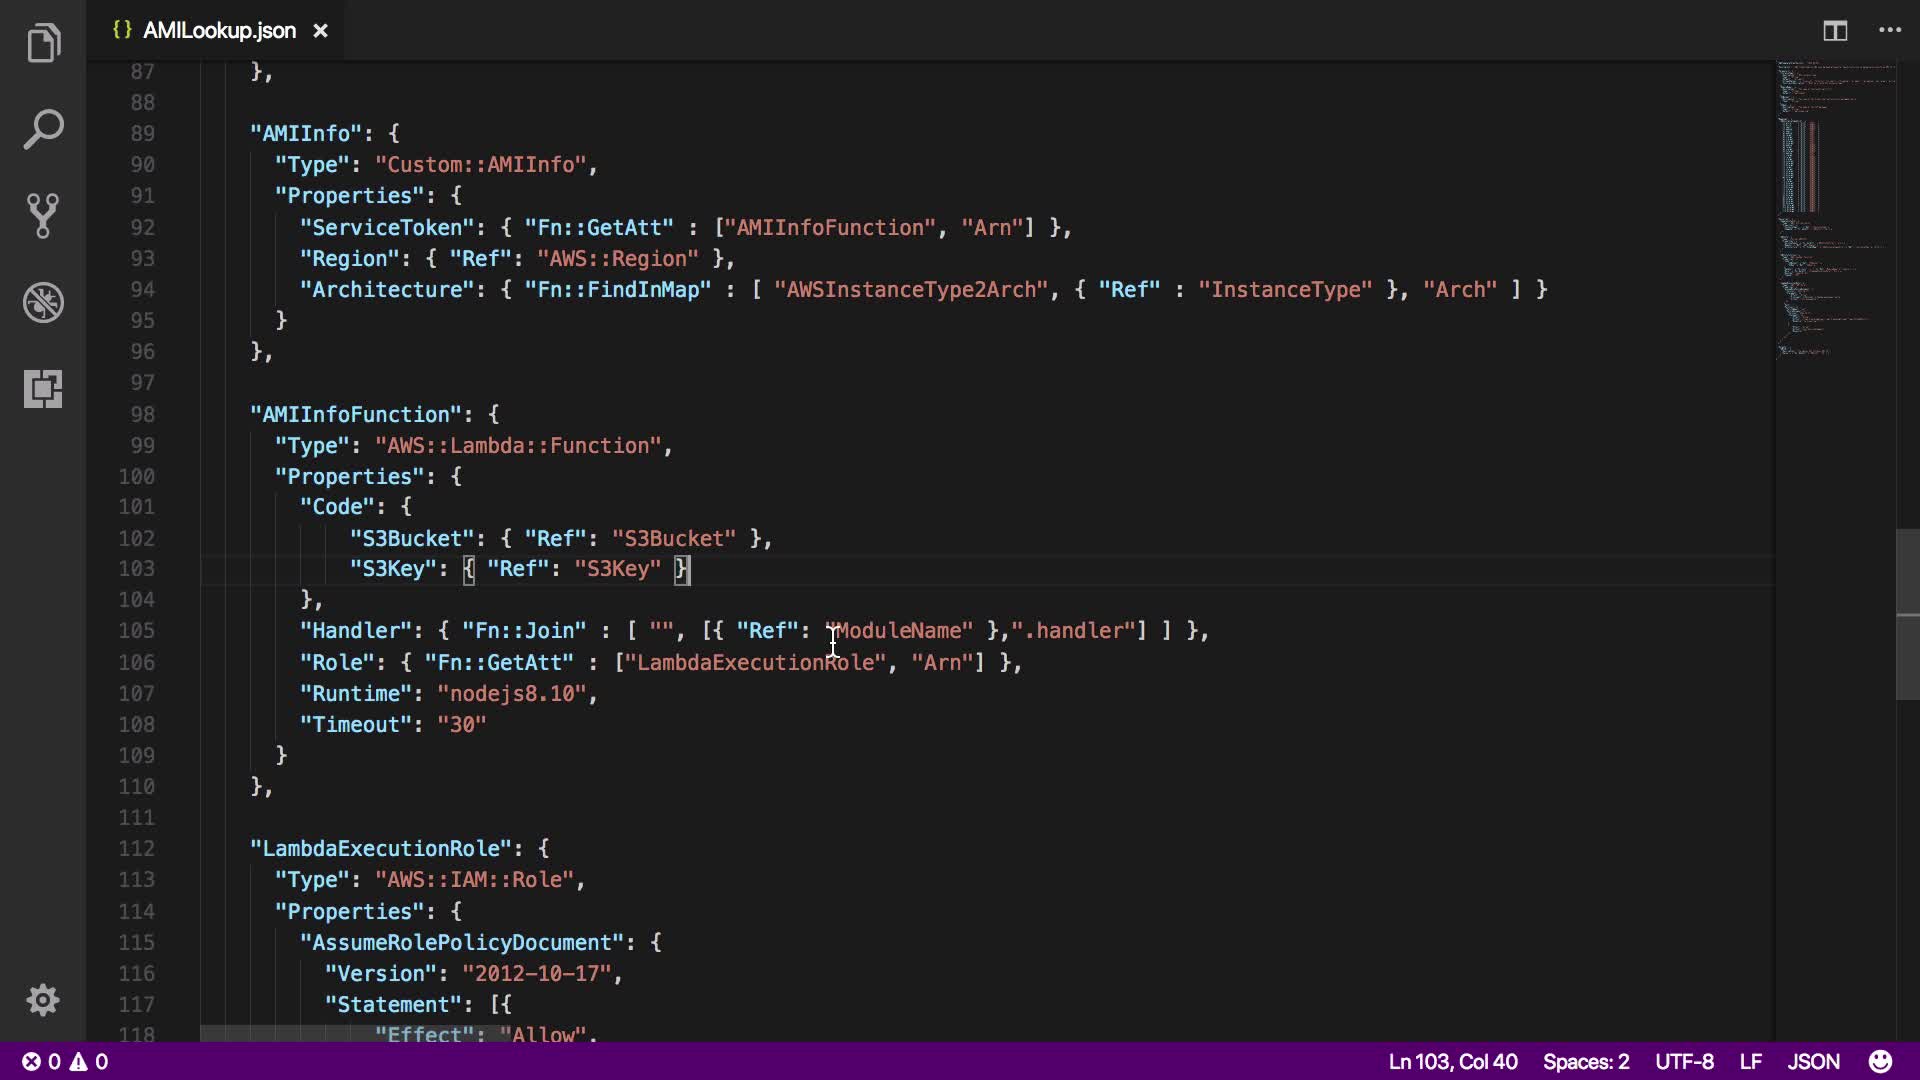Select the AMILookup.json editor tab

(x=219, y=31)
